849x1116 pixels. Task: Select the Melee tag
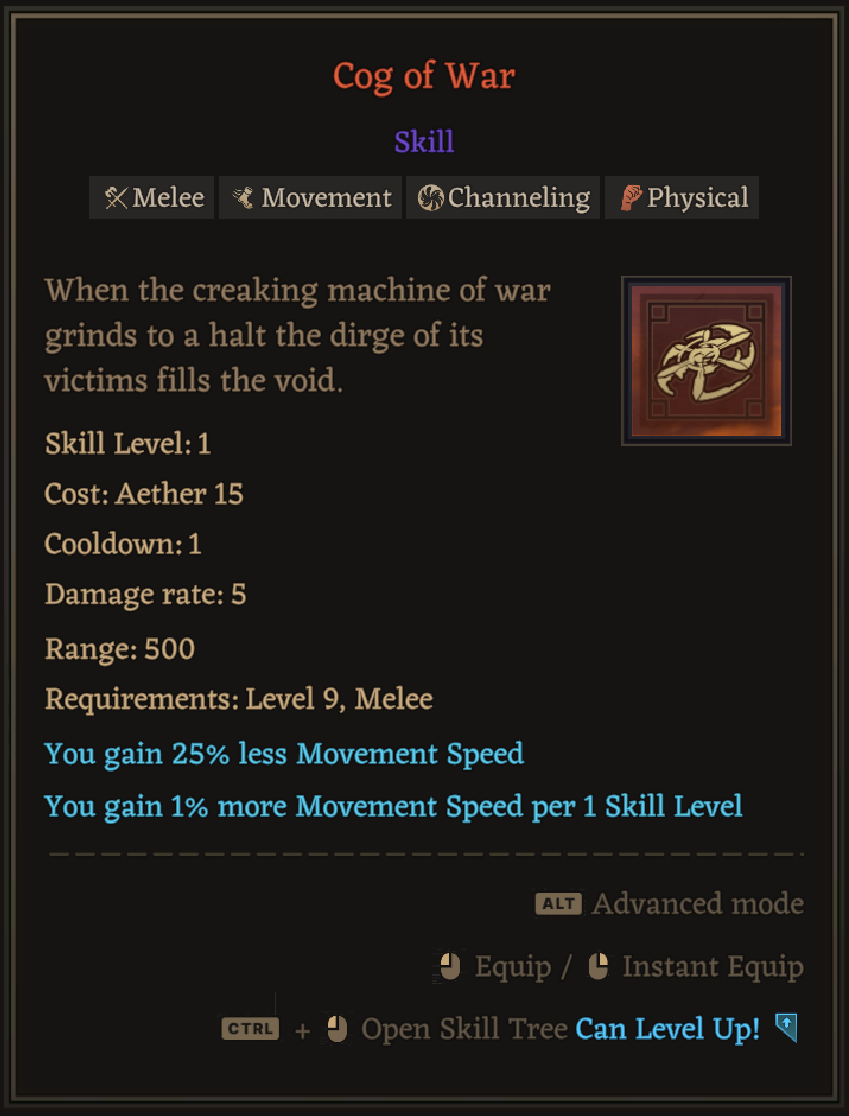[x=152, y=198]
